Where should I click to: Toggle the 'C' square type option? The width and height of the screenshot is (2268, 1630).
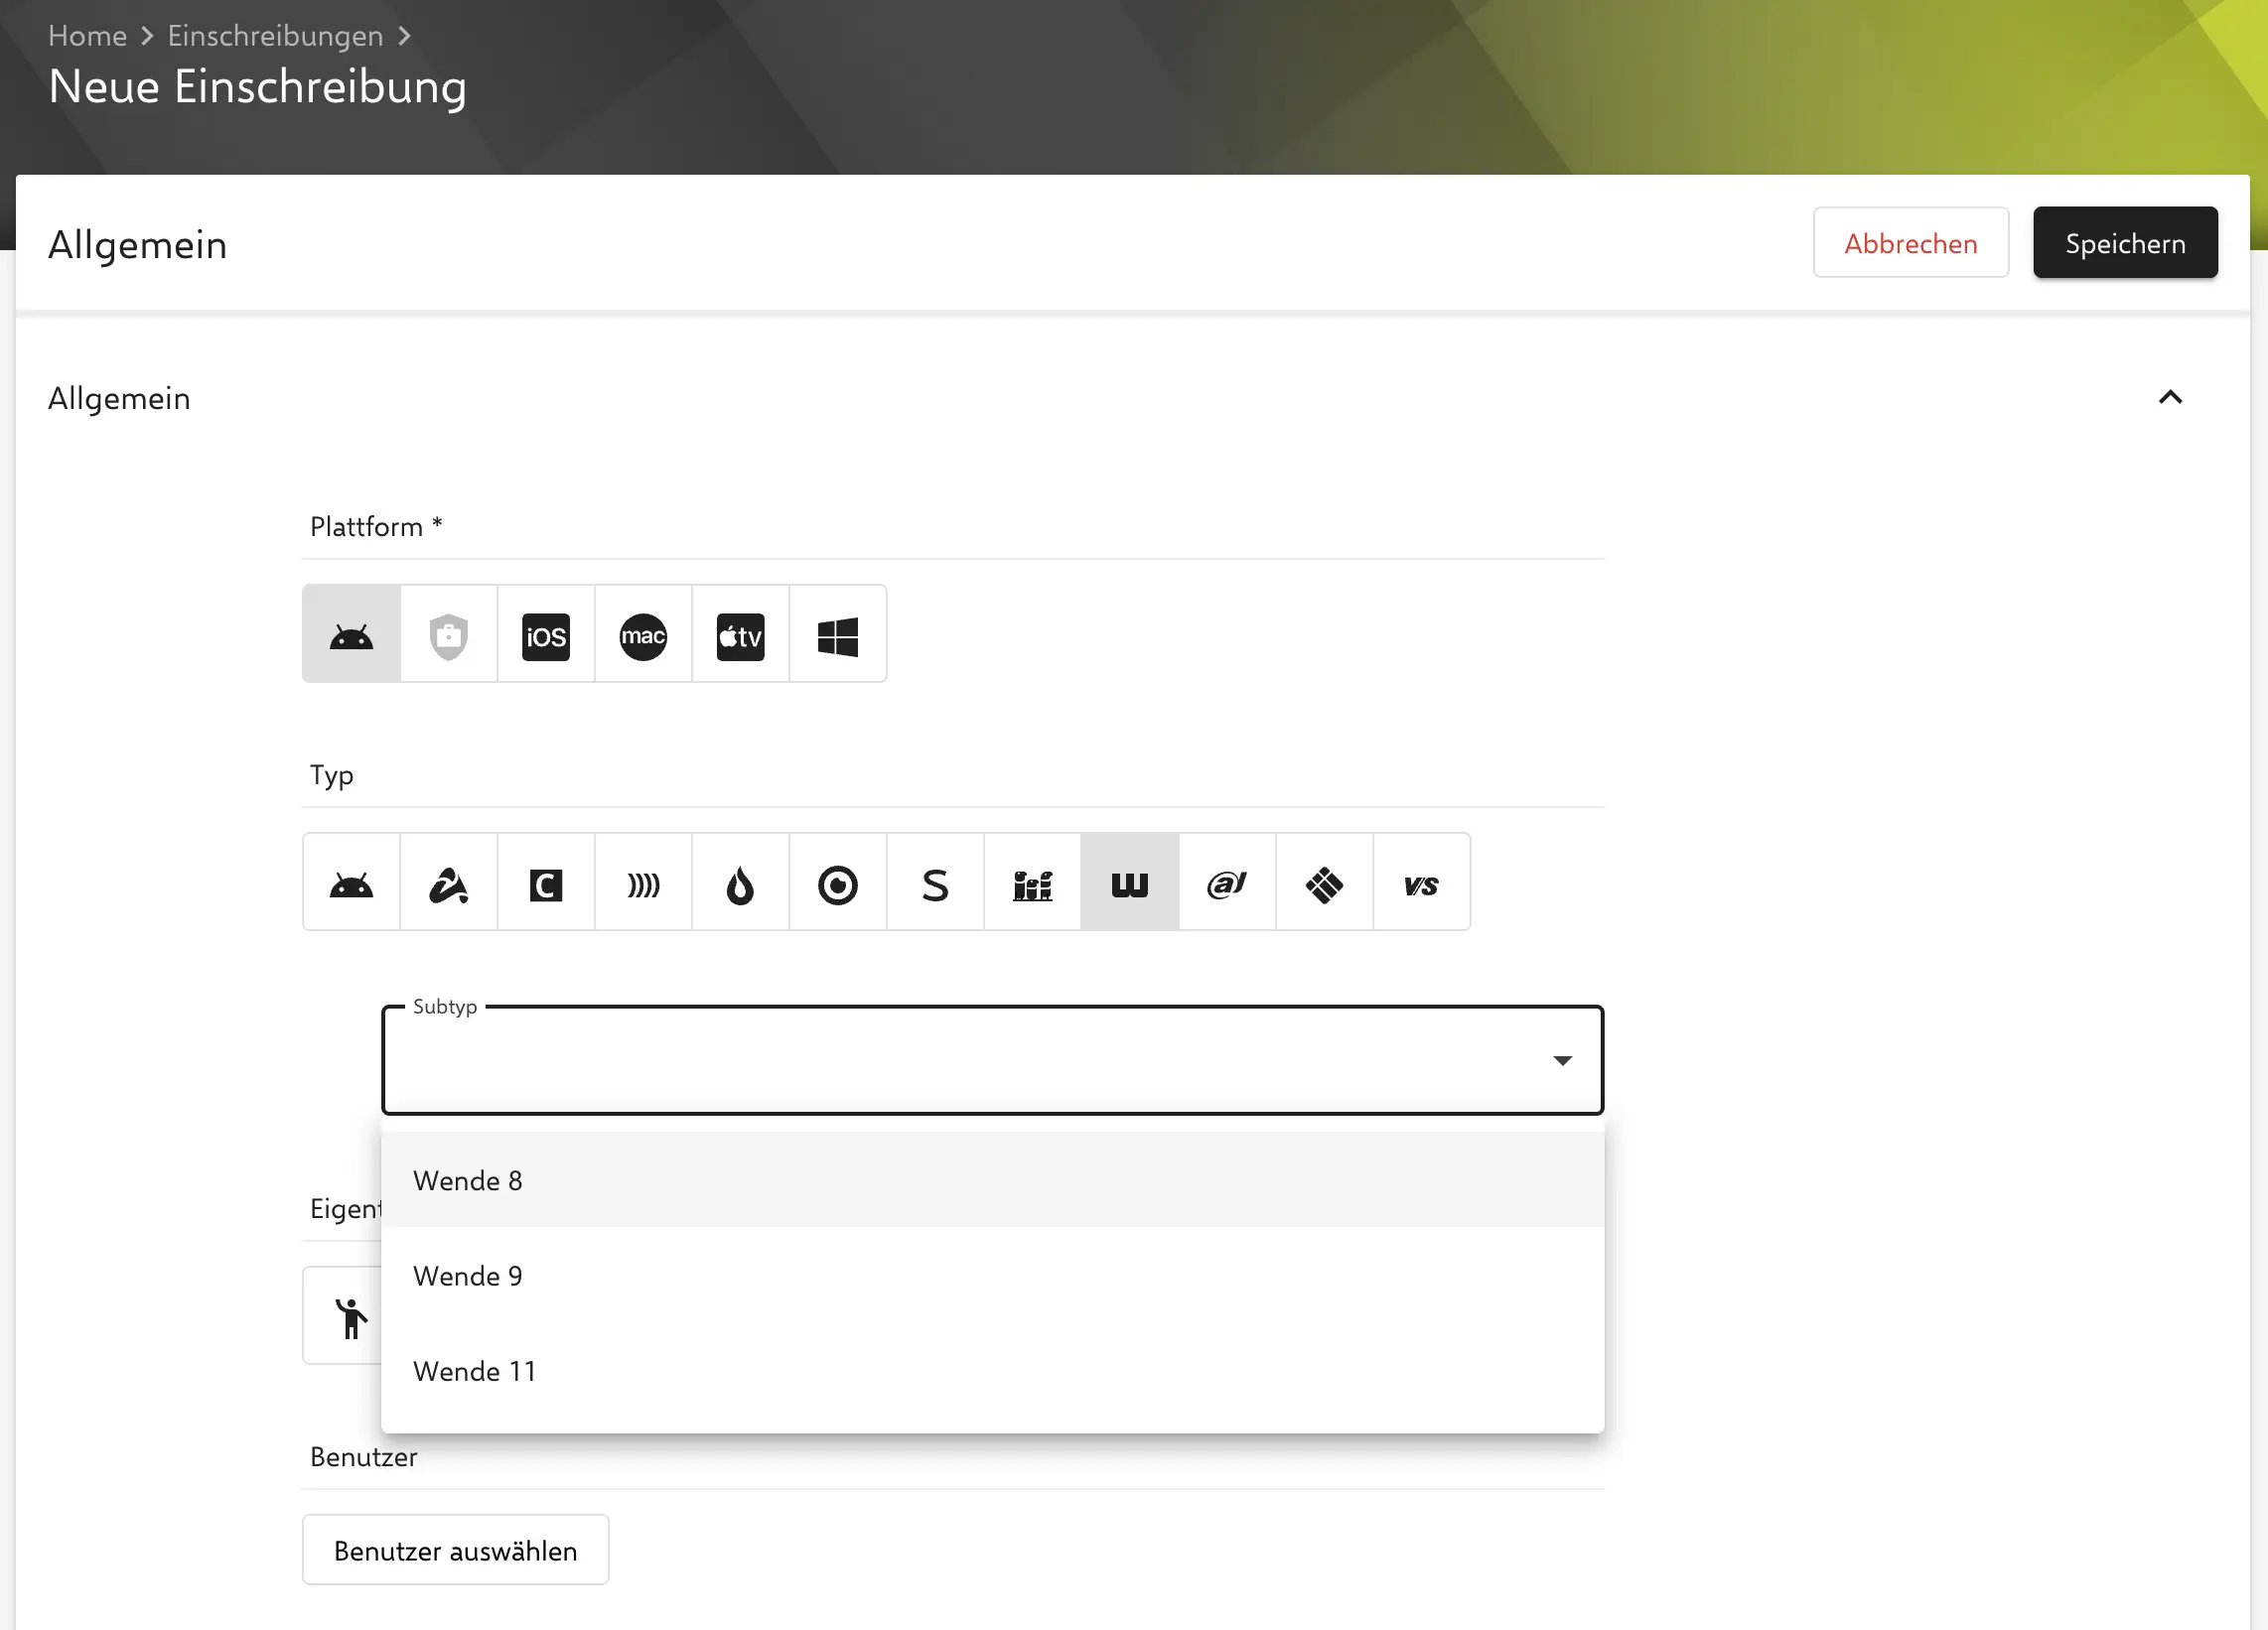(545, 884)
